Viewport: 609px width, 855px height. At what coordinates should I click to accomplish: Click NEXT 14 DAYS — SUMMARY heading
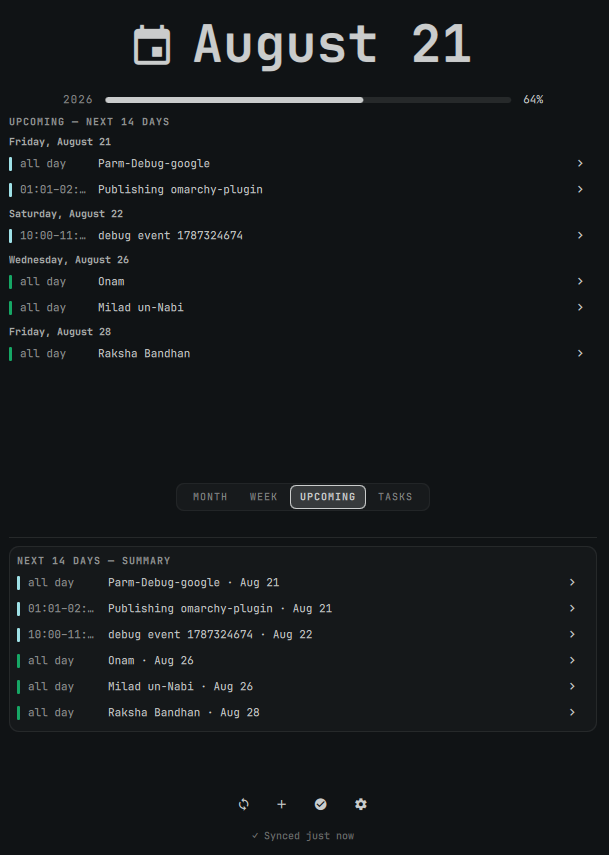pos(94,561)
